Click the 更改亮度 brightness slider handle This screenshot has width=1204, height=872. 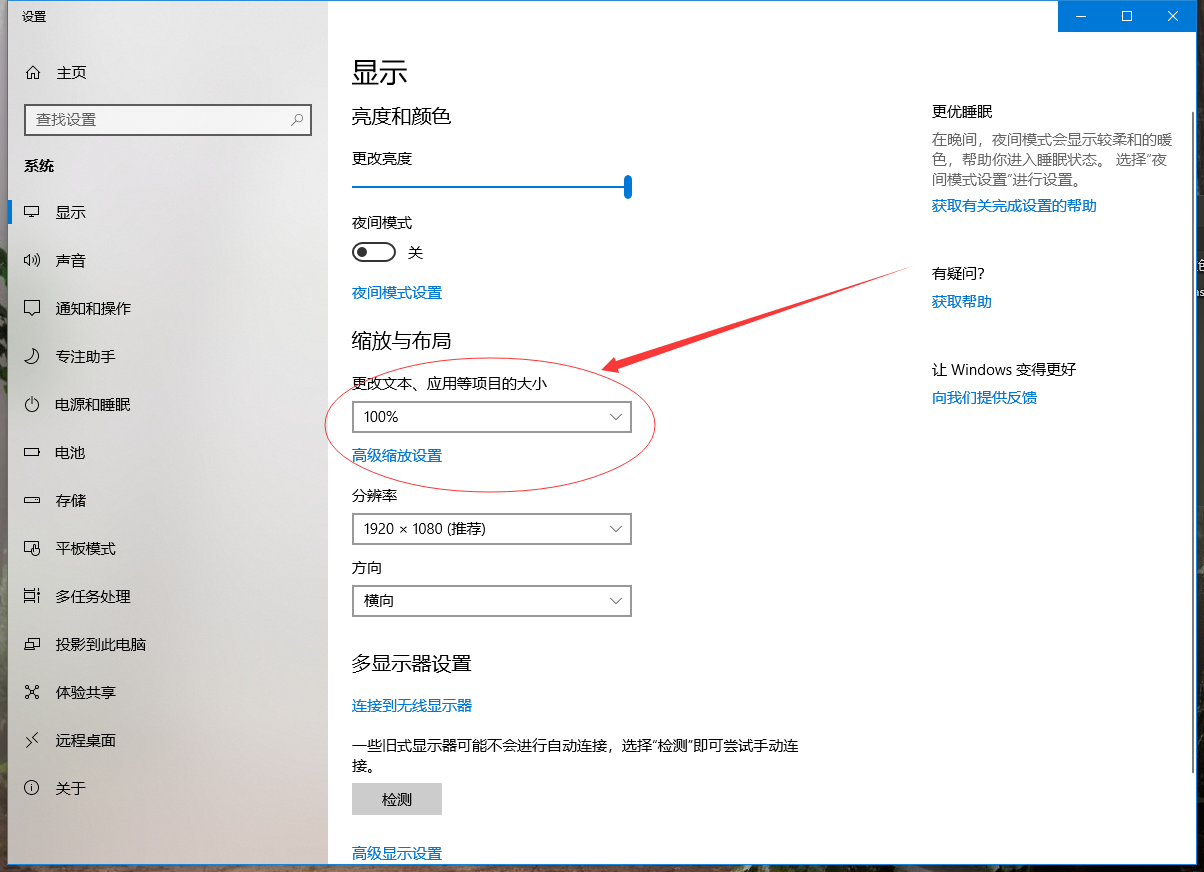click(628, 187)
